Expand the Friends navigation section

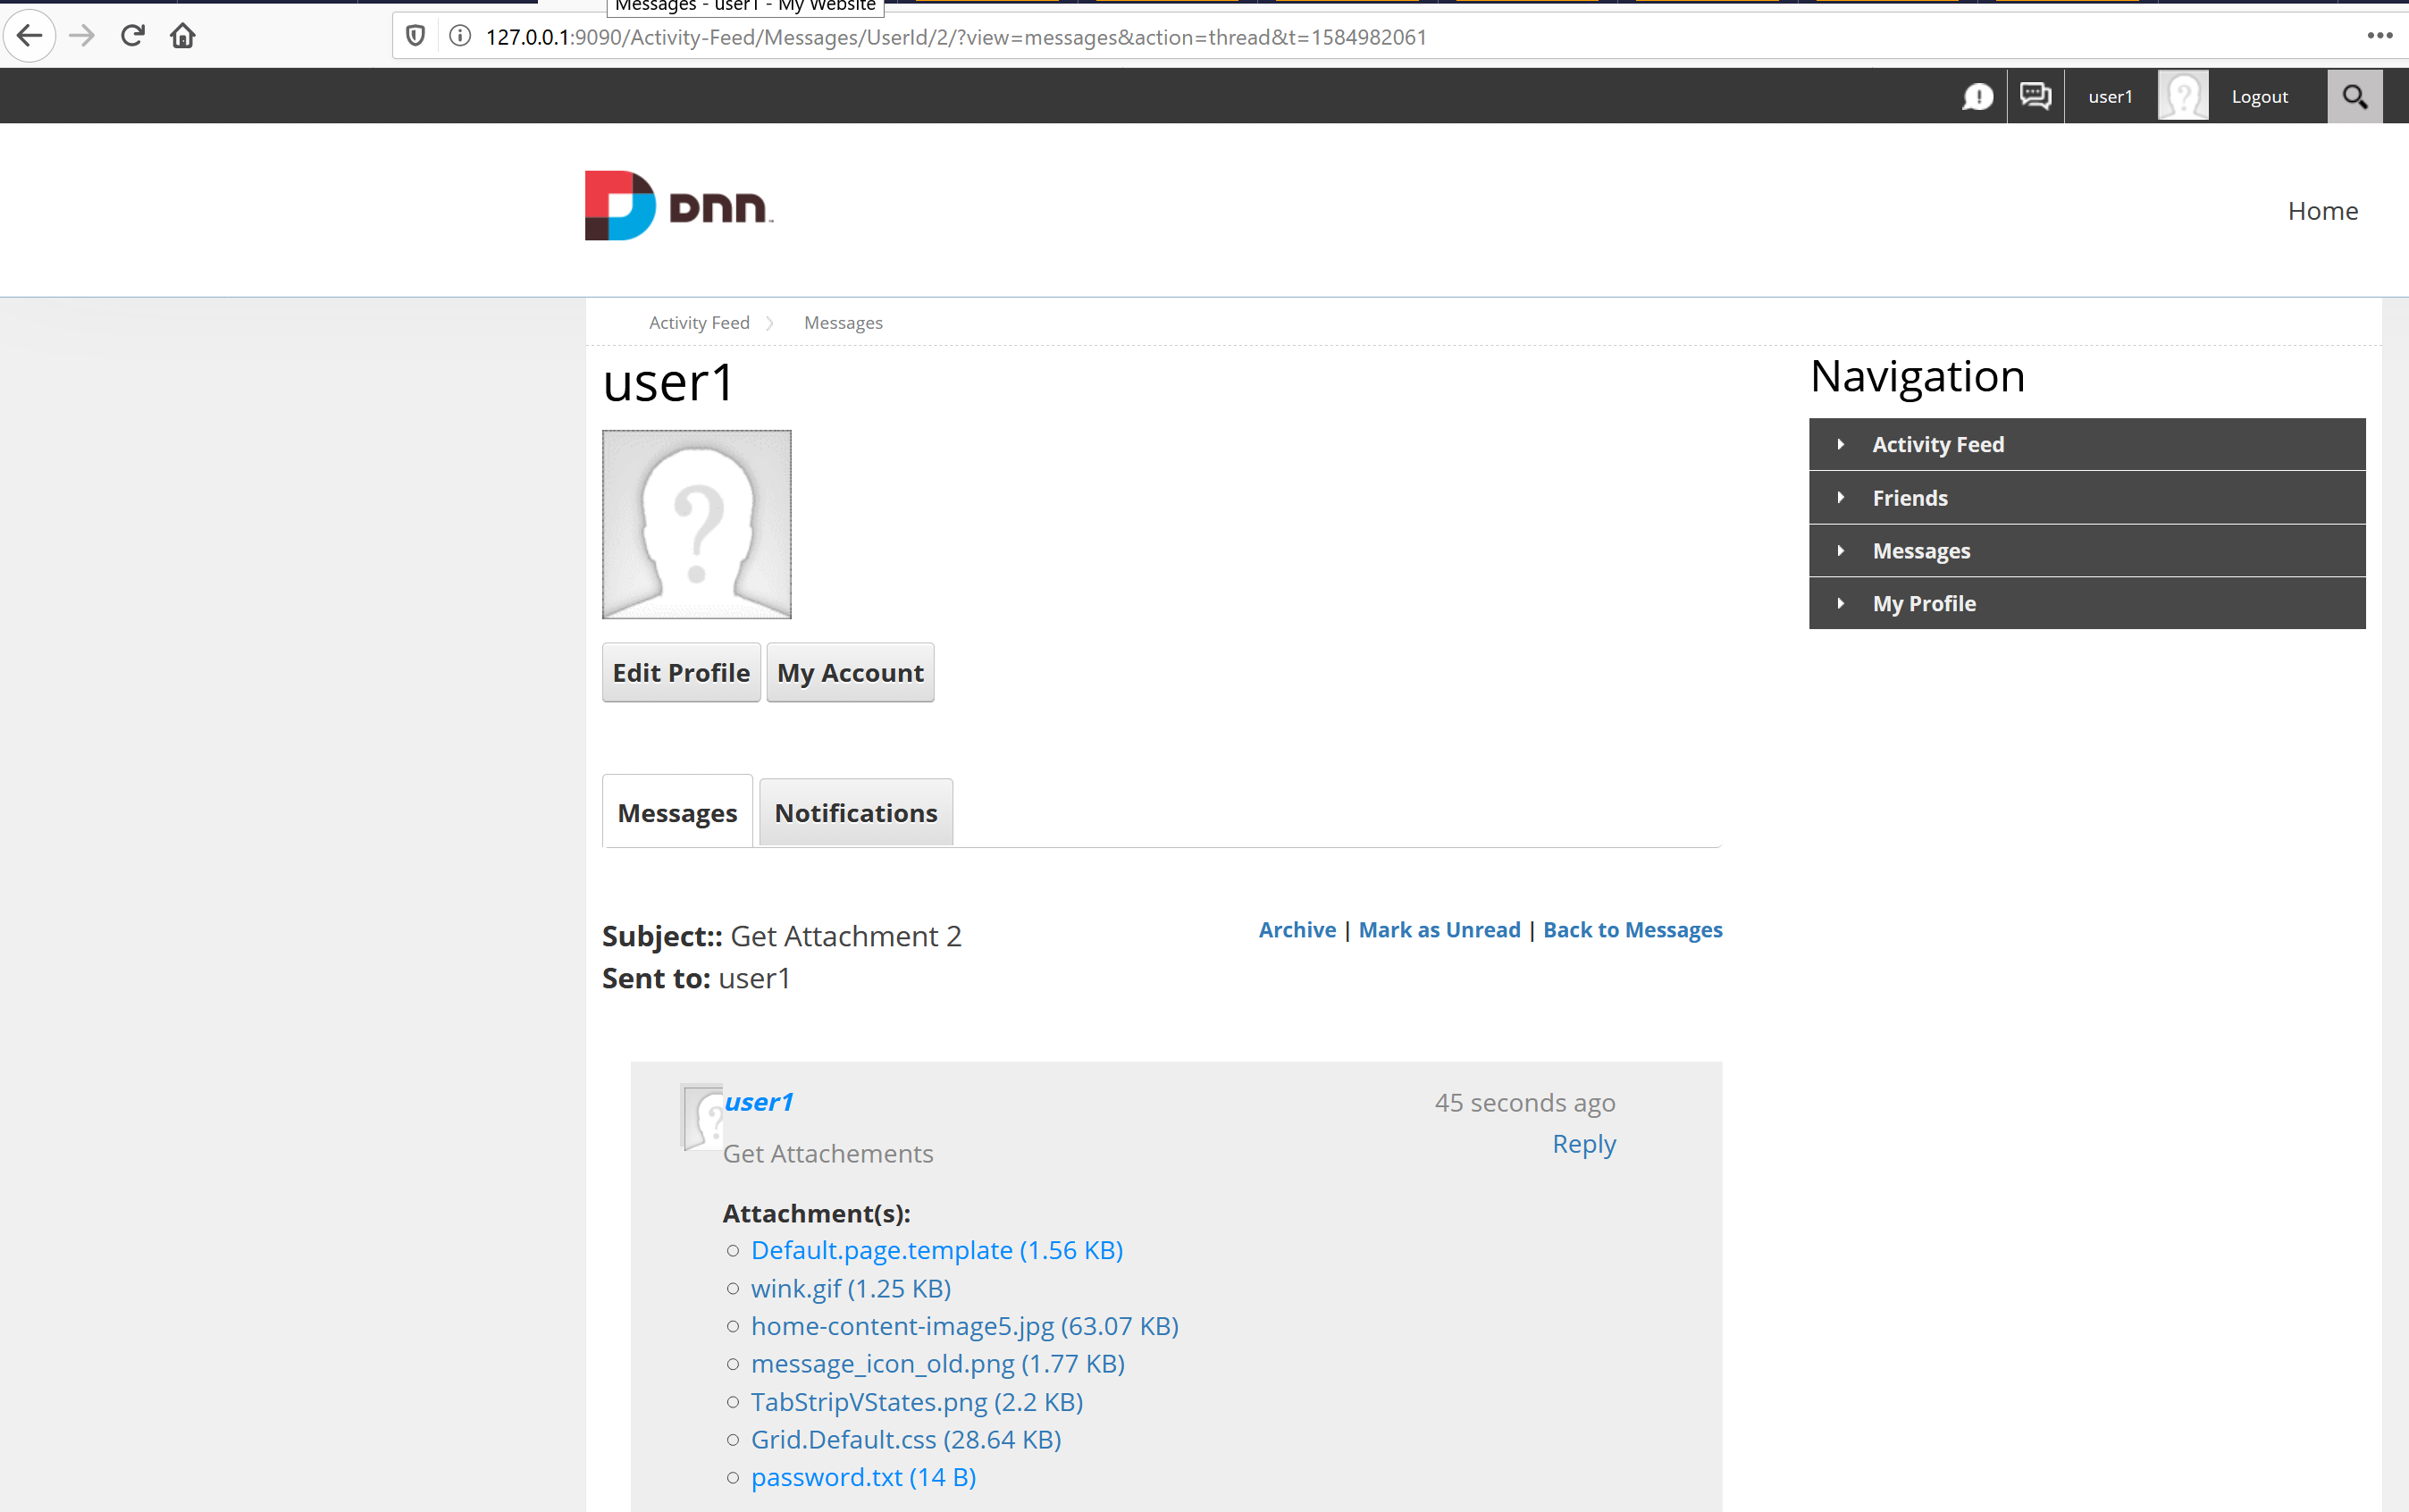(1909, 497)
